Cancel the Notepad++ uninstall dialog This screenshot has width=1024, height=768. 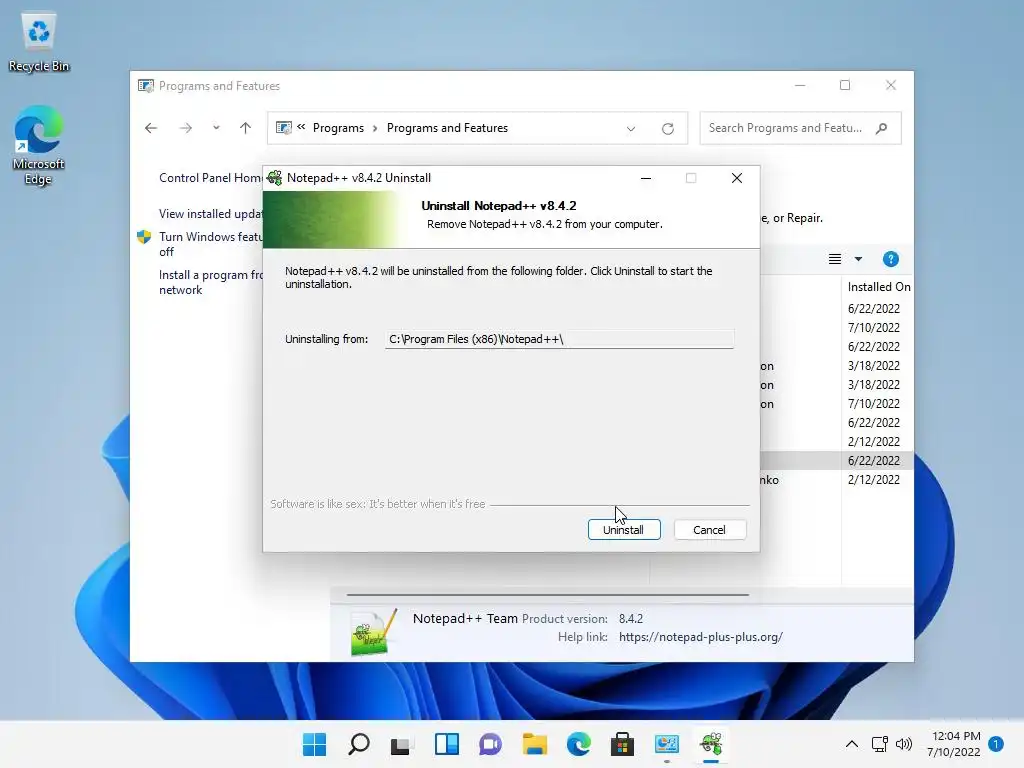(709, 530)
